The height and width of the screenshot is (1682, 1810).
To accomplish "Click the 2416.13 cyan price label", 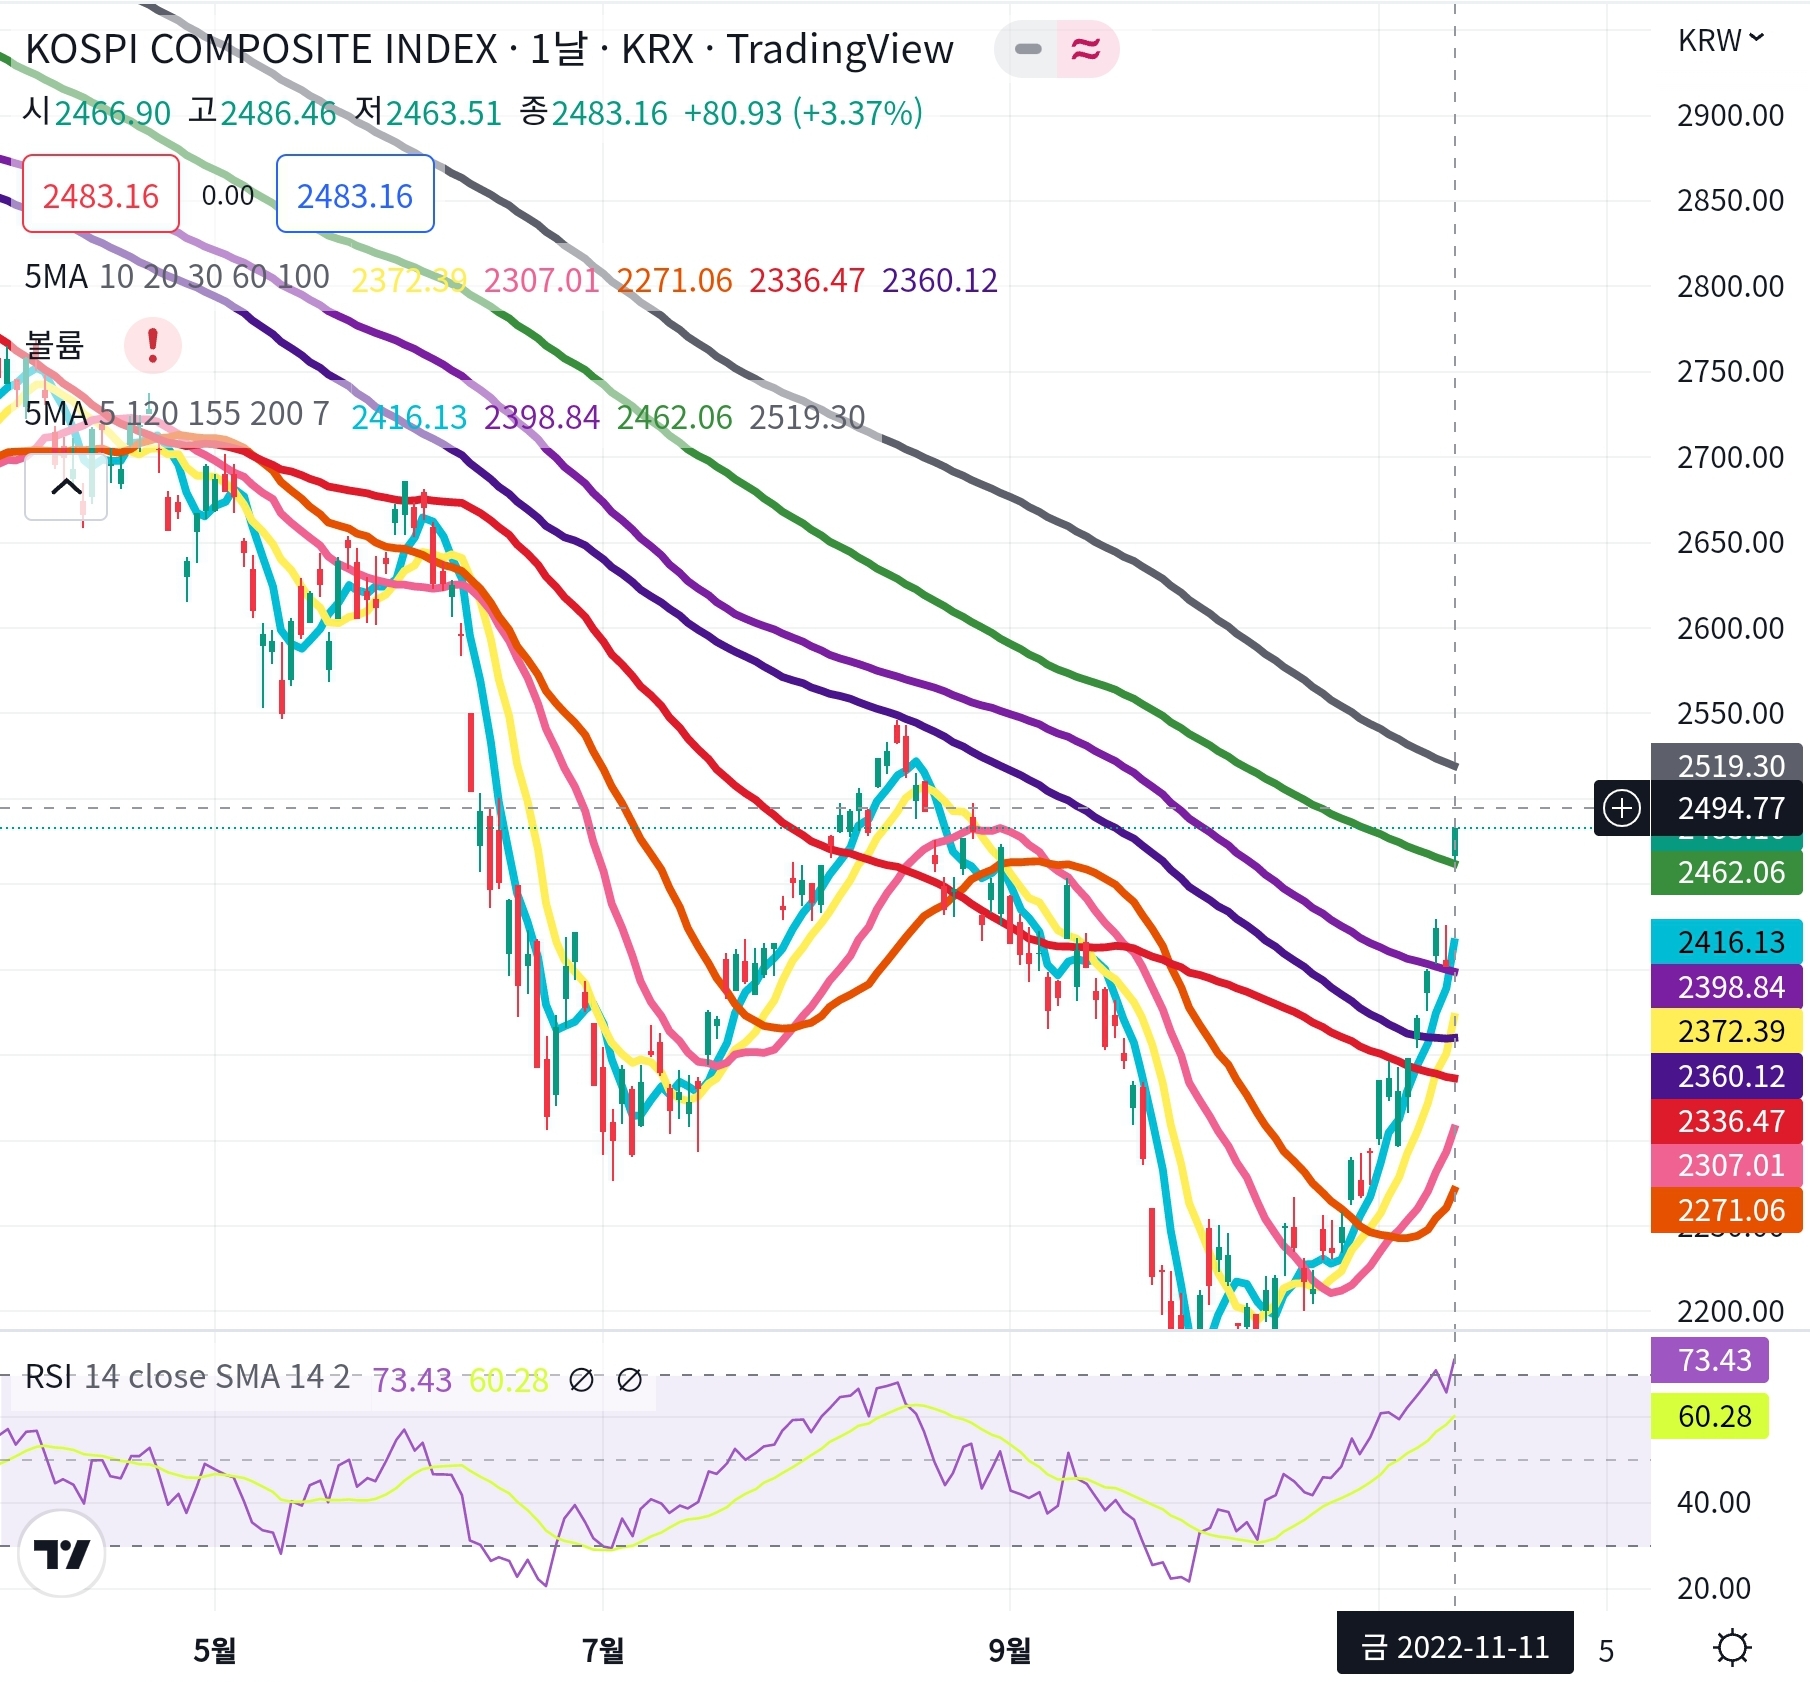I will click(x=1726, y=942).
